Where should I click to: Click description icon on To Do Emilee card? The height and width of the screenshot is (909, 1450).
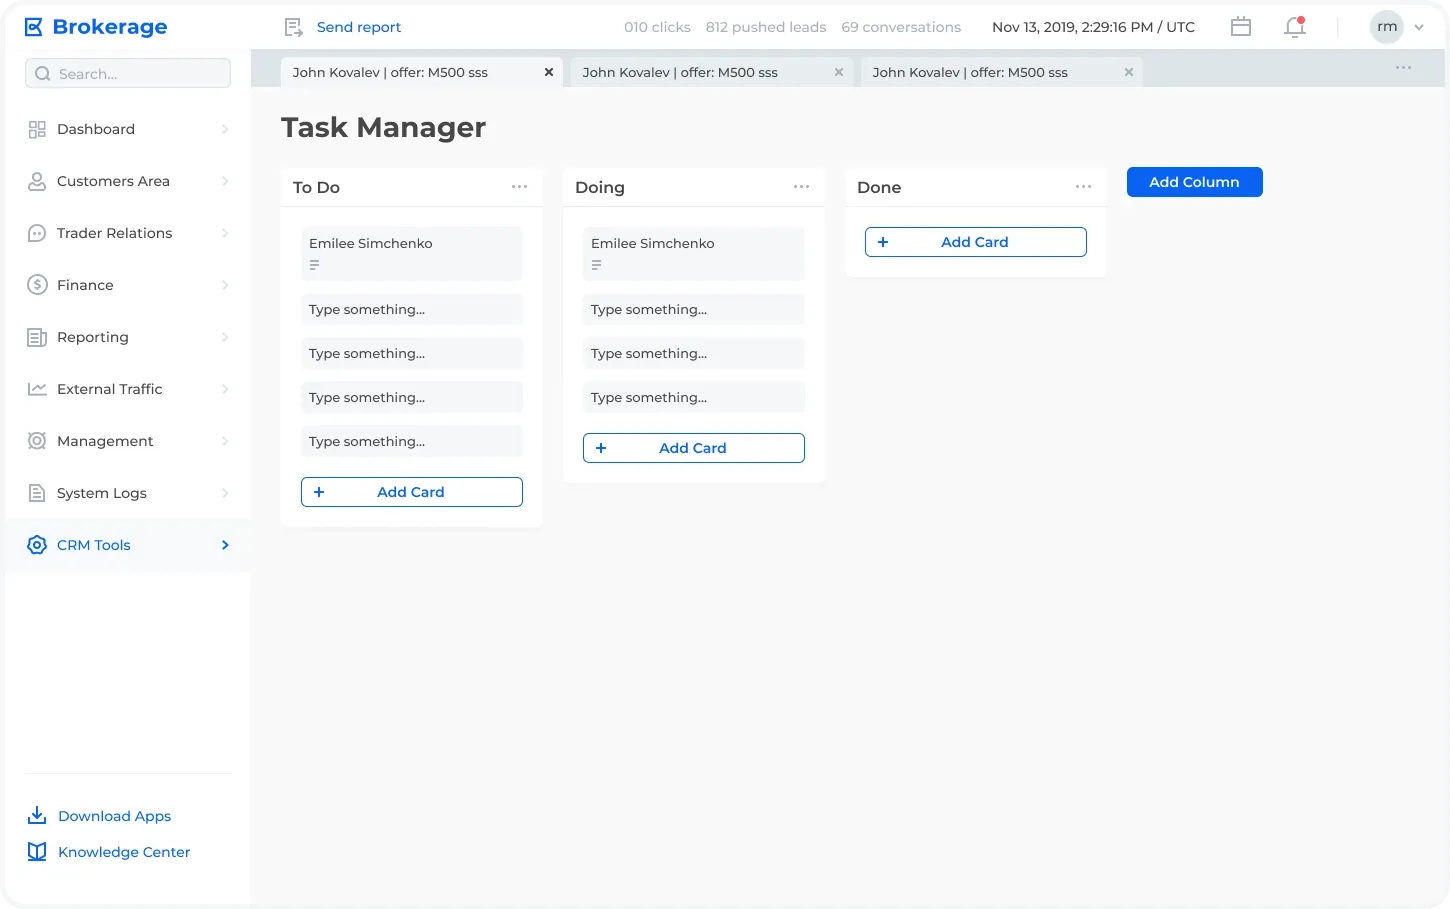point(314,265)
